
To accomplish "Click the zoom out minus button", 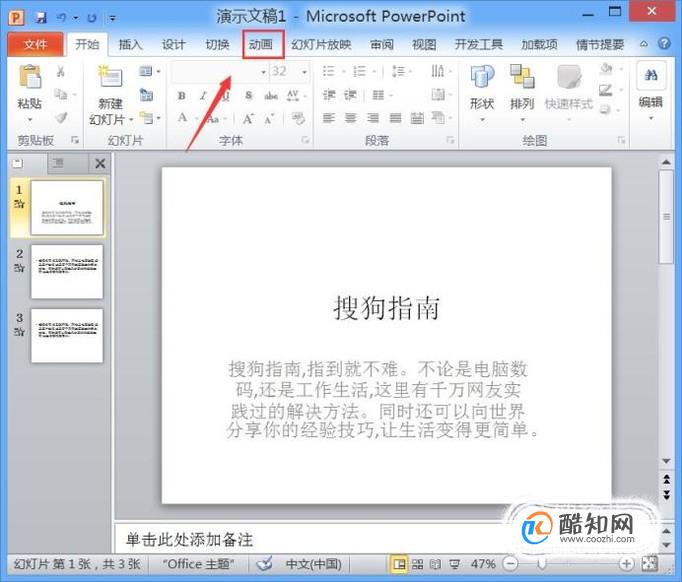I will point(511,564).
